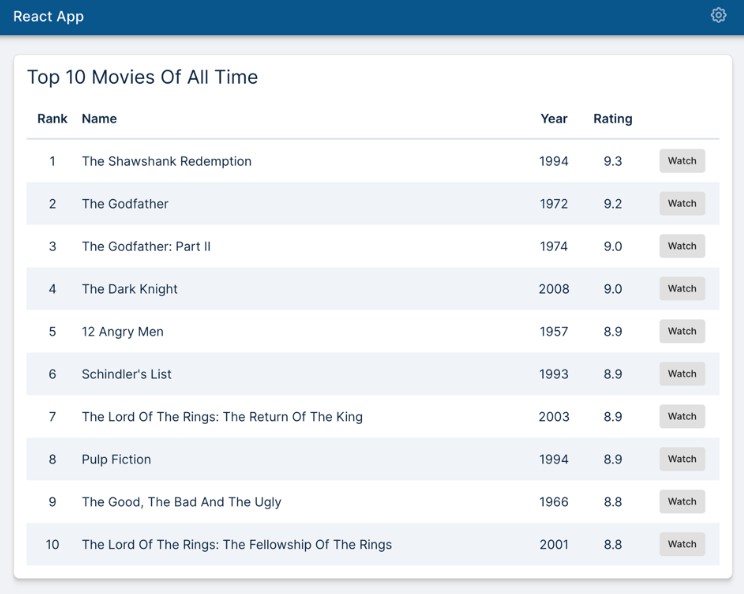Select The Shawshank Redemption movie name
Viewport: 744px width, 594px height.
(x=166, y=162)
